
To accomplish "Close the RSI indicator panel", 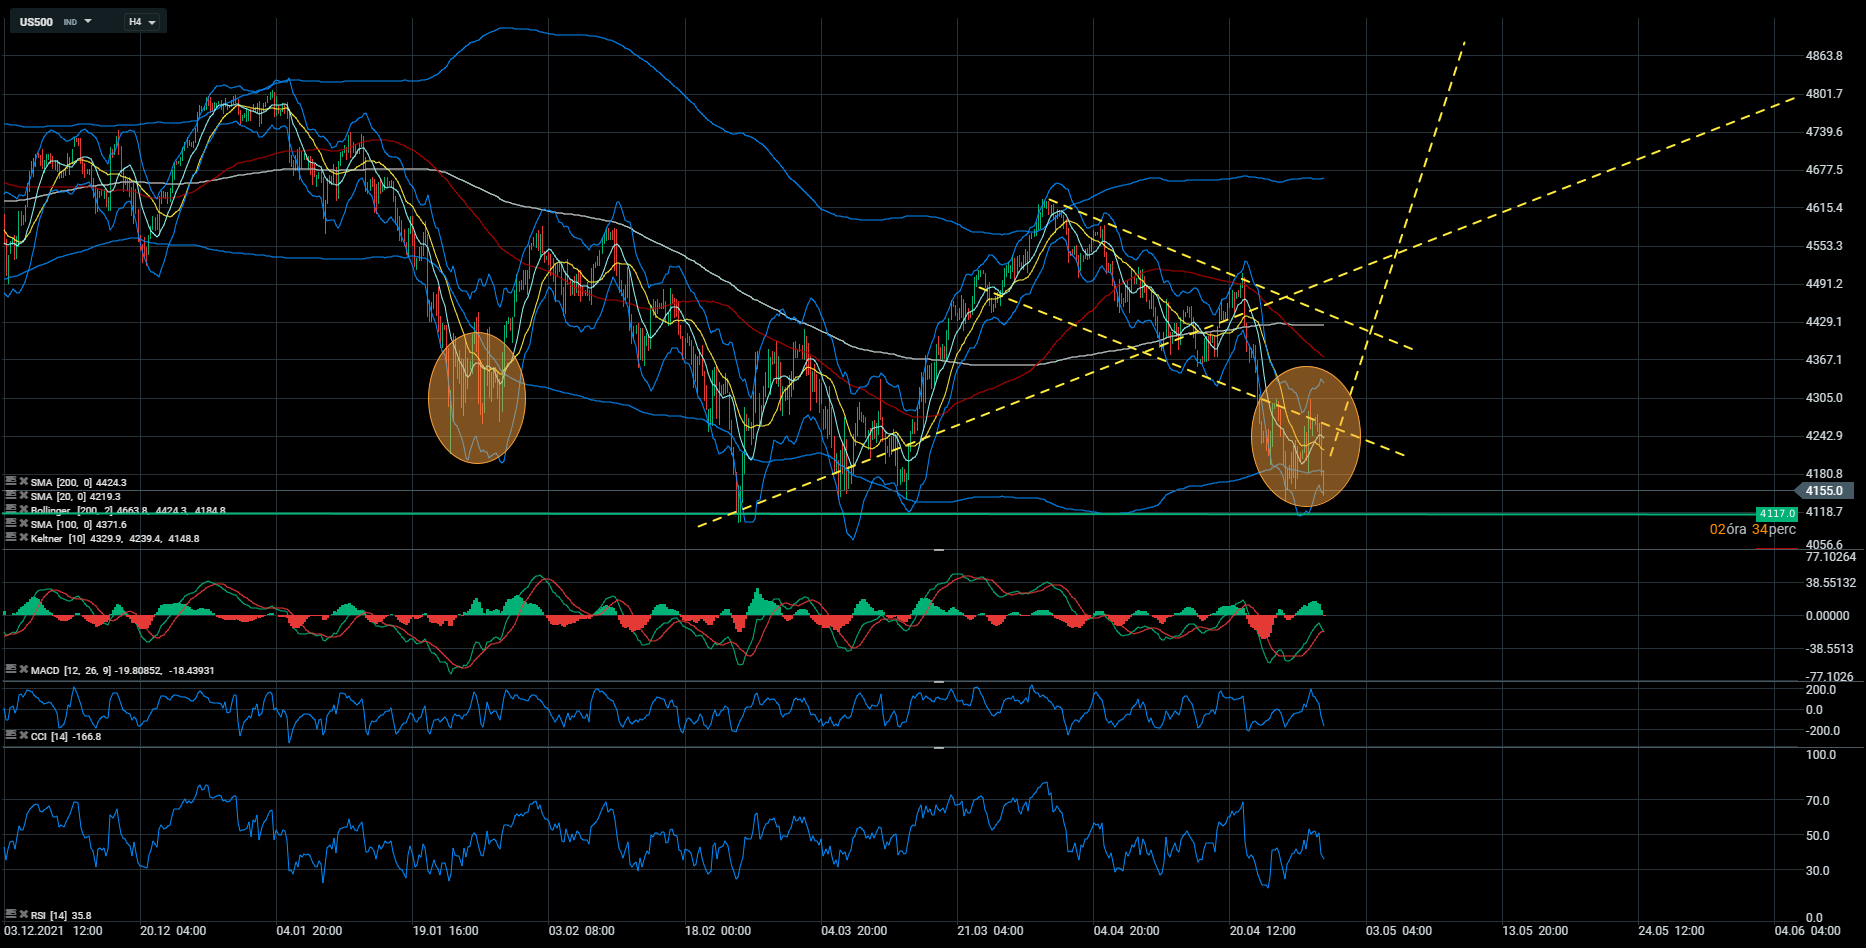I will [23, 915].
